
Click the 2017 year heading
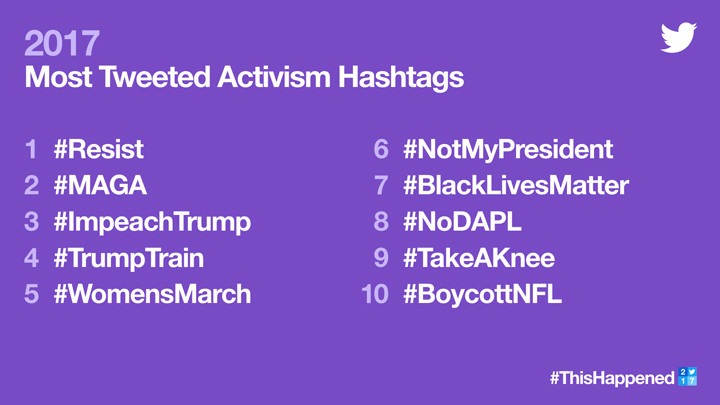(62, 43)
